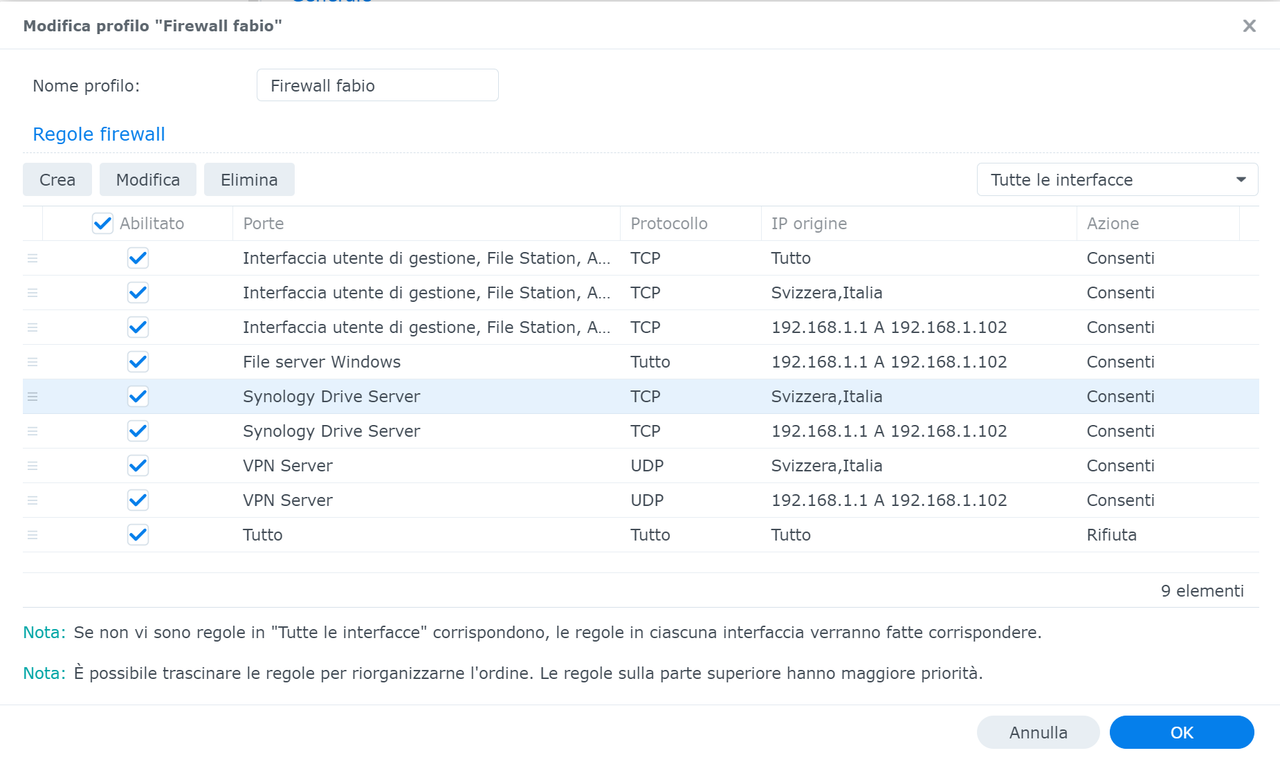
Task: Click Consenti in VPN Server 192.168.1.1 row
Action: 1121,500
